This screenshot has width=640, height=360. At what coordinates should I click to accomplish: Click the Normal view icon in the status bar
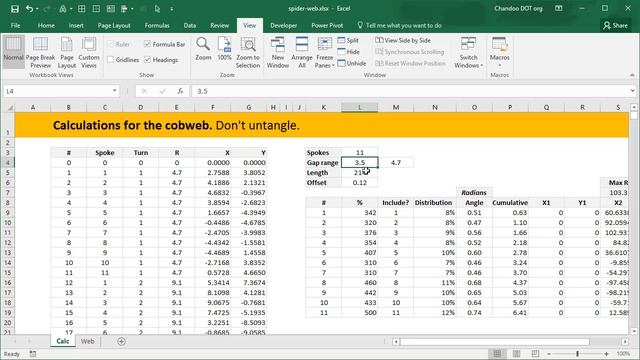click(x=497, y=354)
